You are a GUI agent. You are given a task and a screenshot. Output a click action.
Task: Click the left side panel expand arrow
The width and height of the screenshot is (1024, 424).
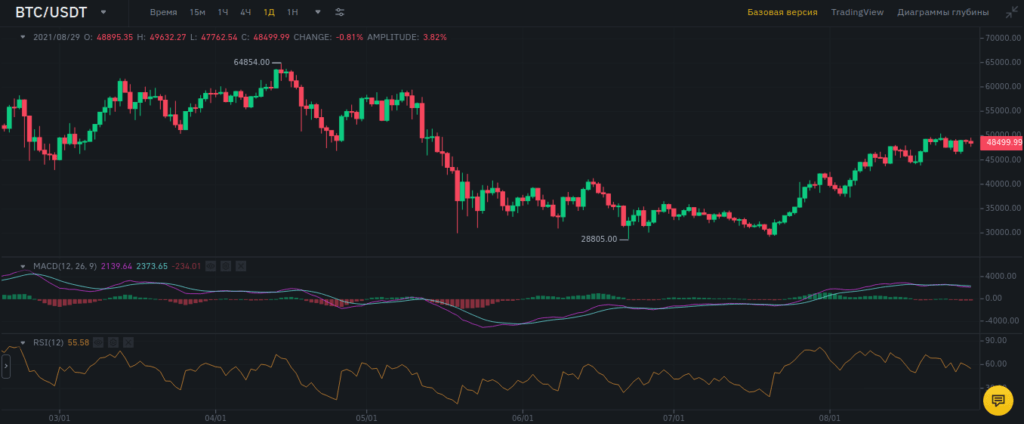click(6, 368)
